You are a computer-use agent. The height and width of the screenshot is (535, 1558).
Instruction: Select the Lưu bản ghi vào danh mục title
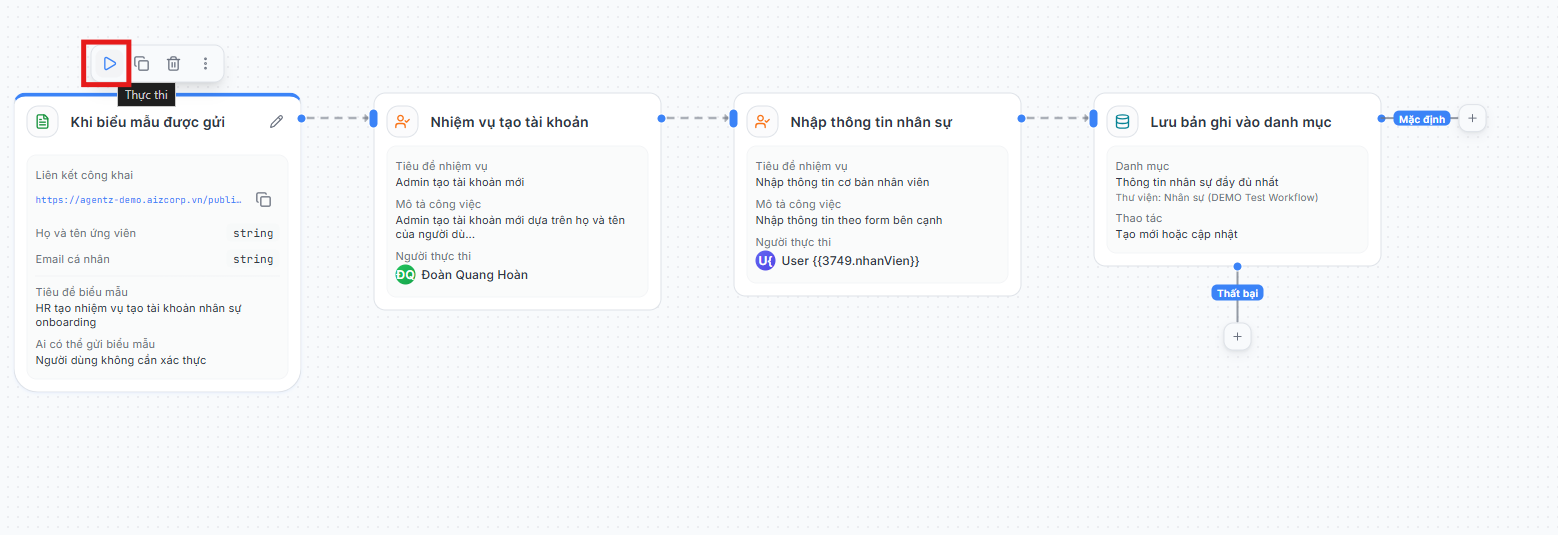coord(1241,122)
